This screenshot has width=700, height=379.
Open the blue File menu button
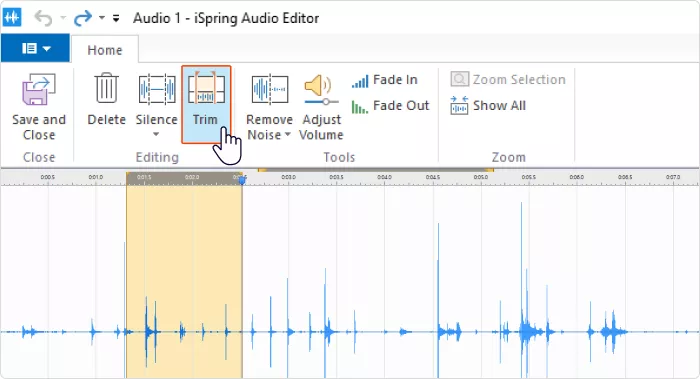[x=35, y=48]
